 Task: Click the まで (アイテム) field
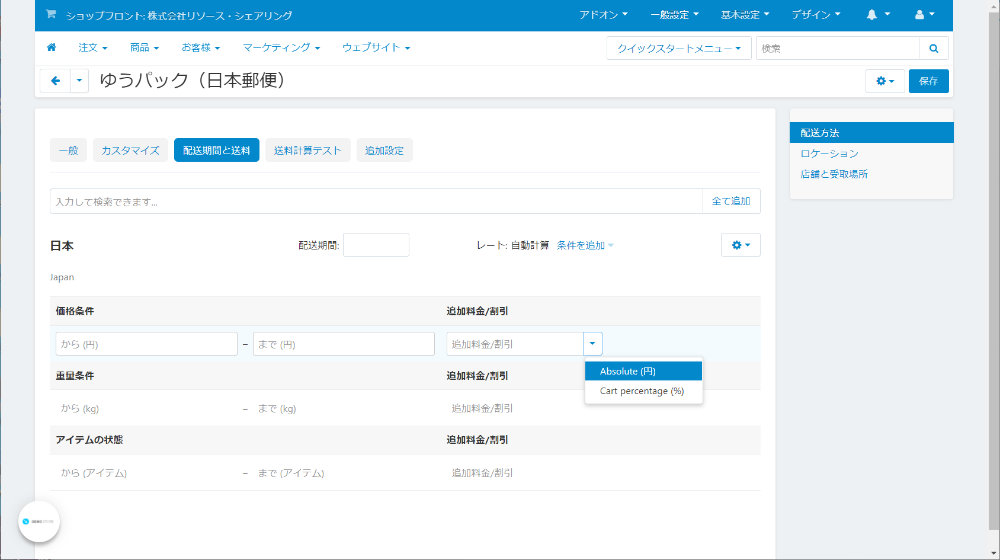344,473
